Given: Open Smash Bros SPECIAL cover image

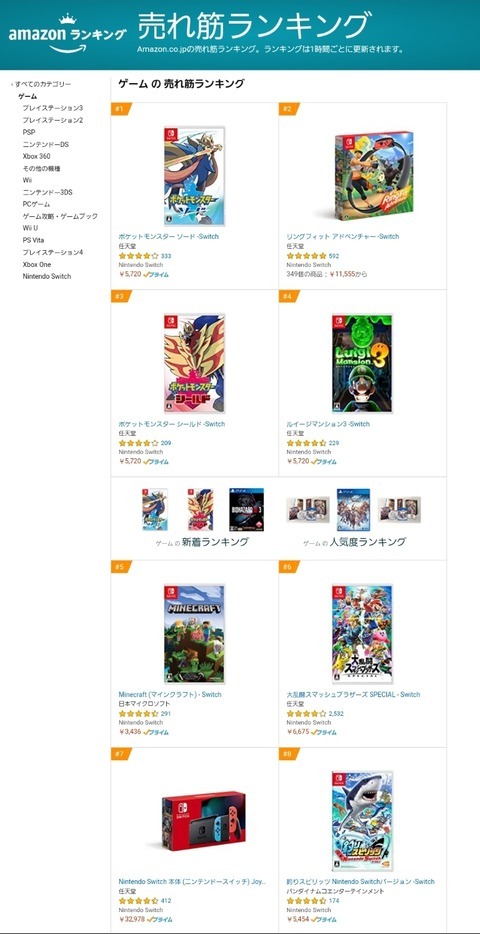Looking at the screenshot, I should click(362, 634).
